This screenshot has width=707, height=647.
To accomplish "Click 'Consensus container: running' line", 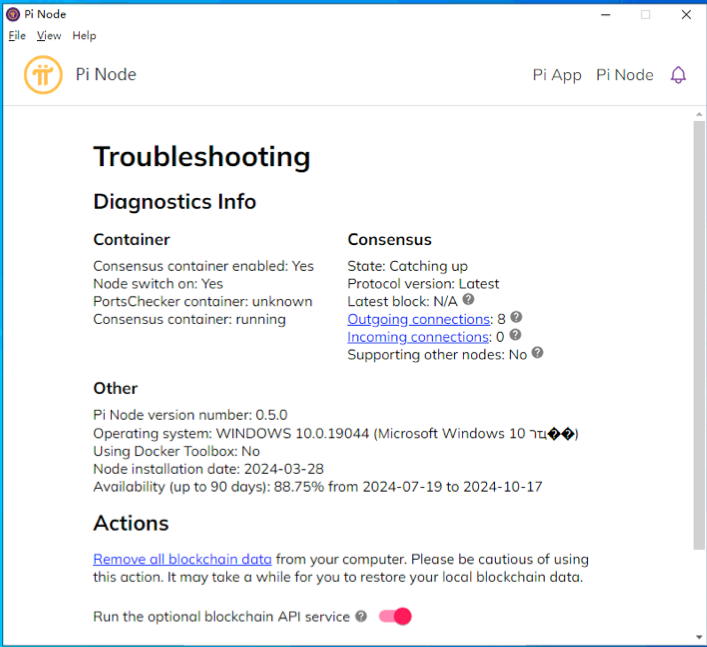I will click(x=189, y=319).
